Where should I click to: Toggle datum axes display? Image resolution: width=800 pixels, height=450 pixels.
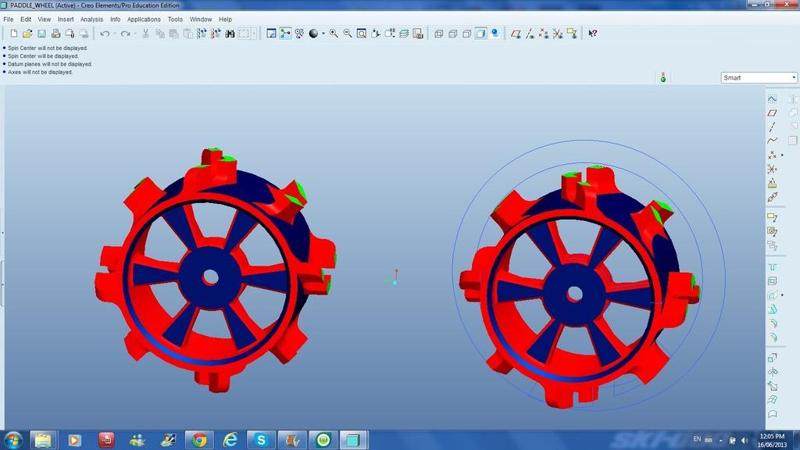coord(530,34)
